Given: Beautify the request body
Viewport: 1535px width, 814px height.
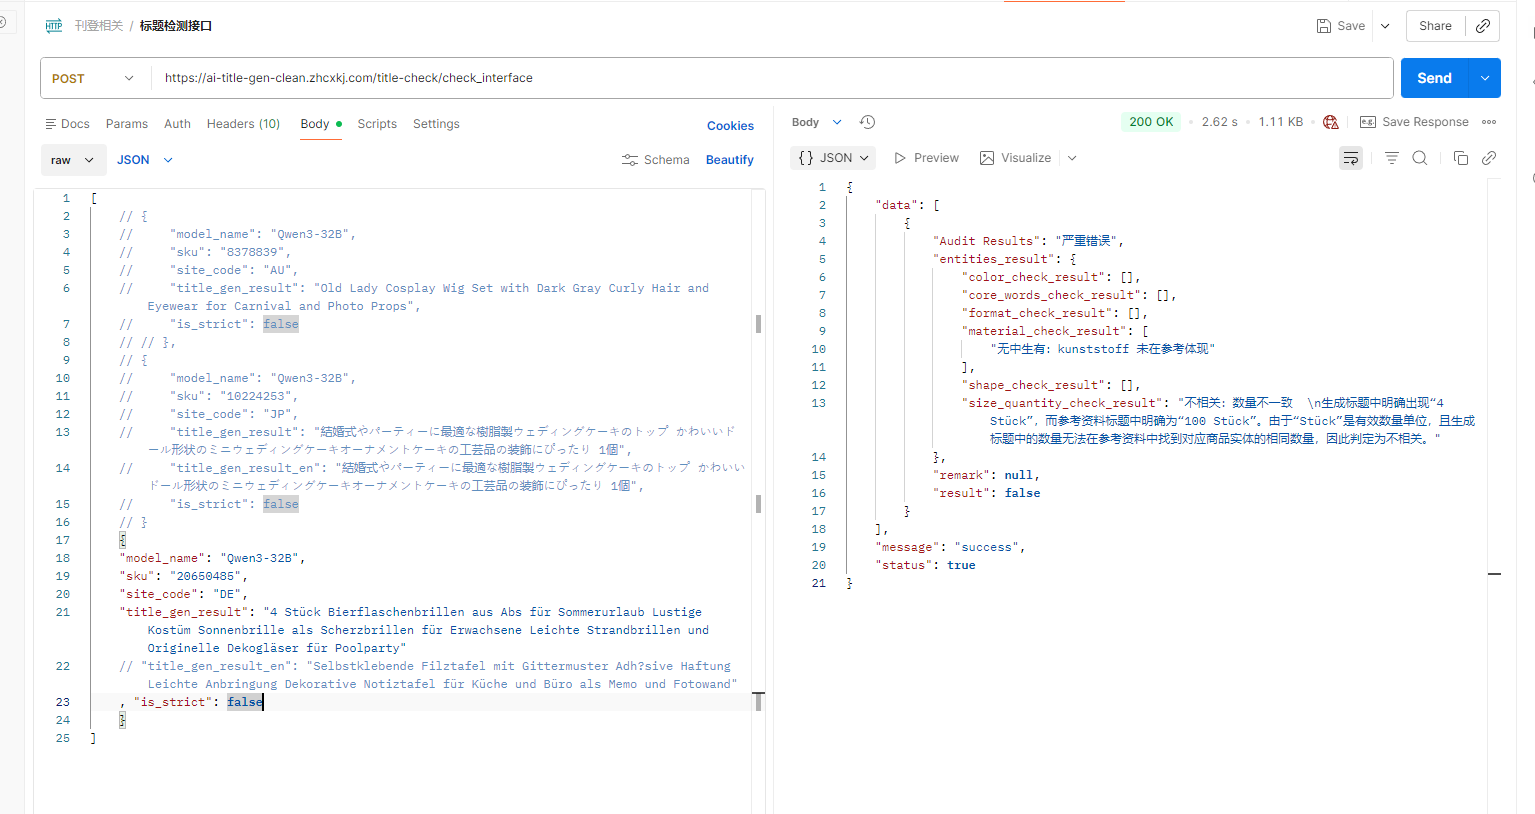Looking at the screenshot, I should [x=730, y=160].
